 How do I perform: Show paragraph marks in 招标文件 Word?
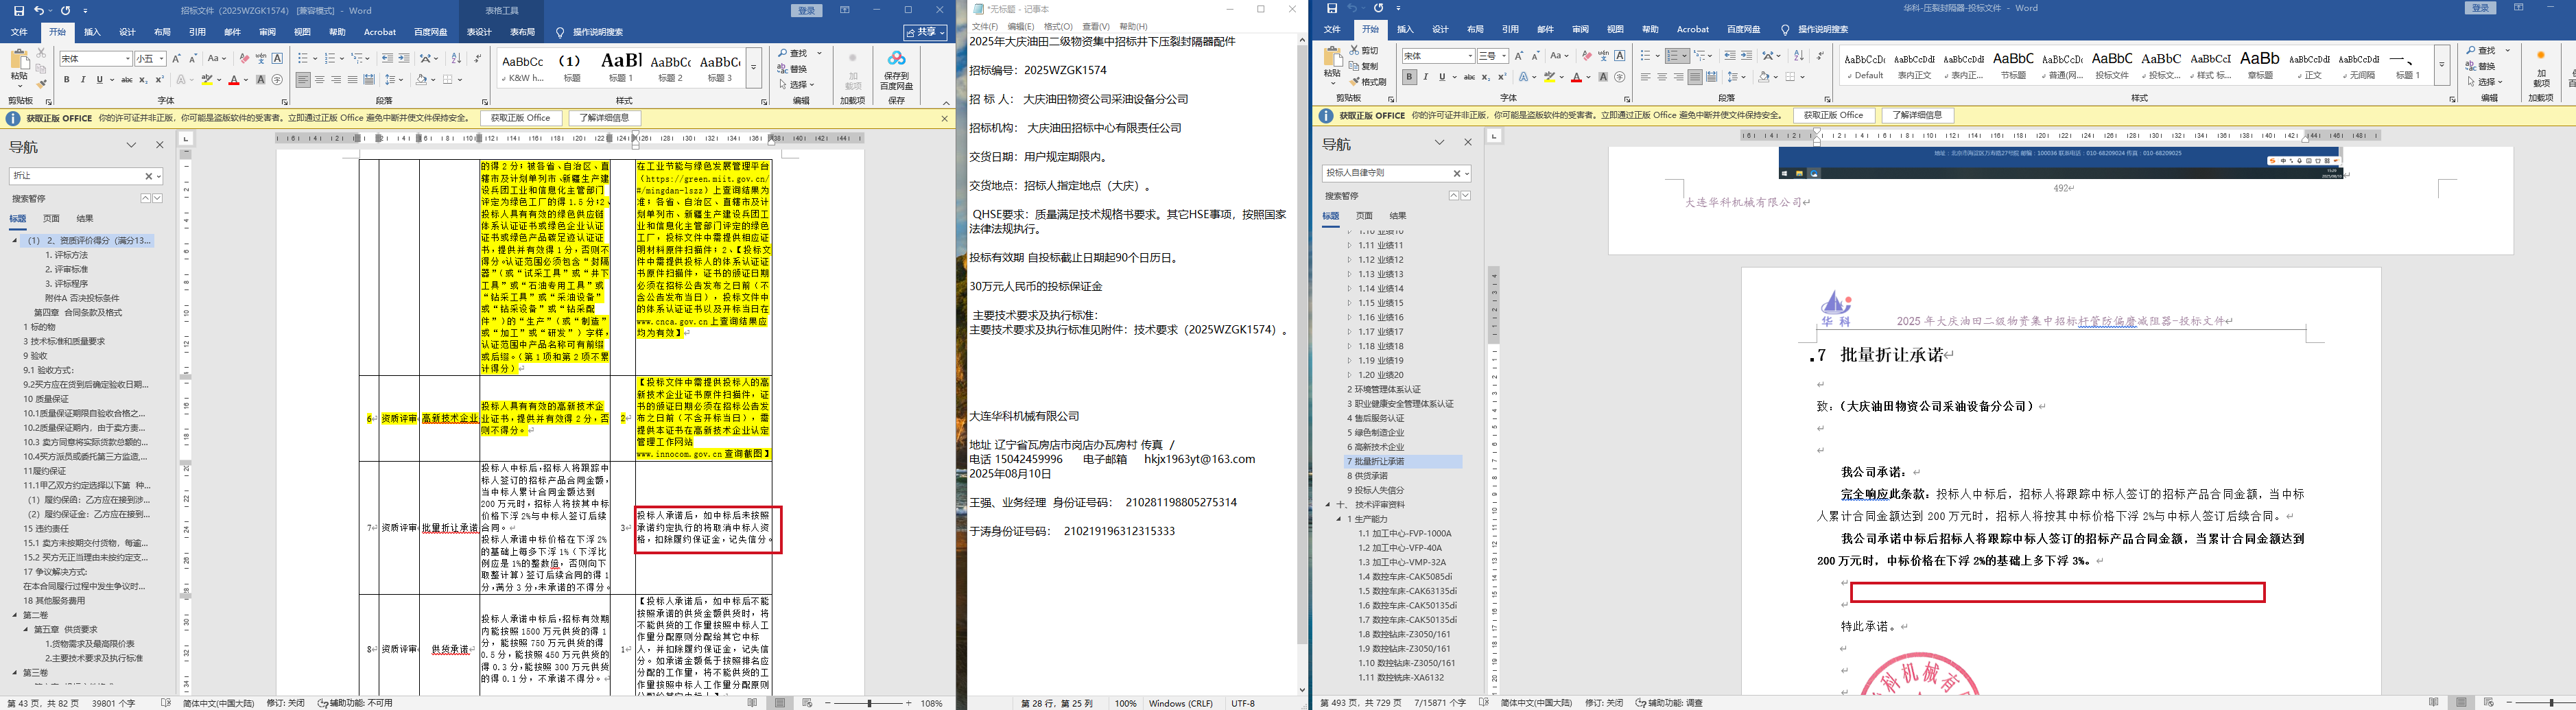[478, 59]
